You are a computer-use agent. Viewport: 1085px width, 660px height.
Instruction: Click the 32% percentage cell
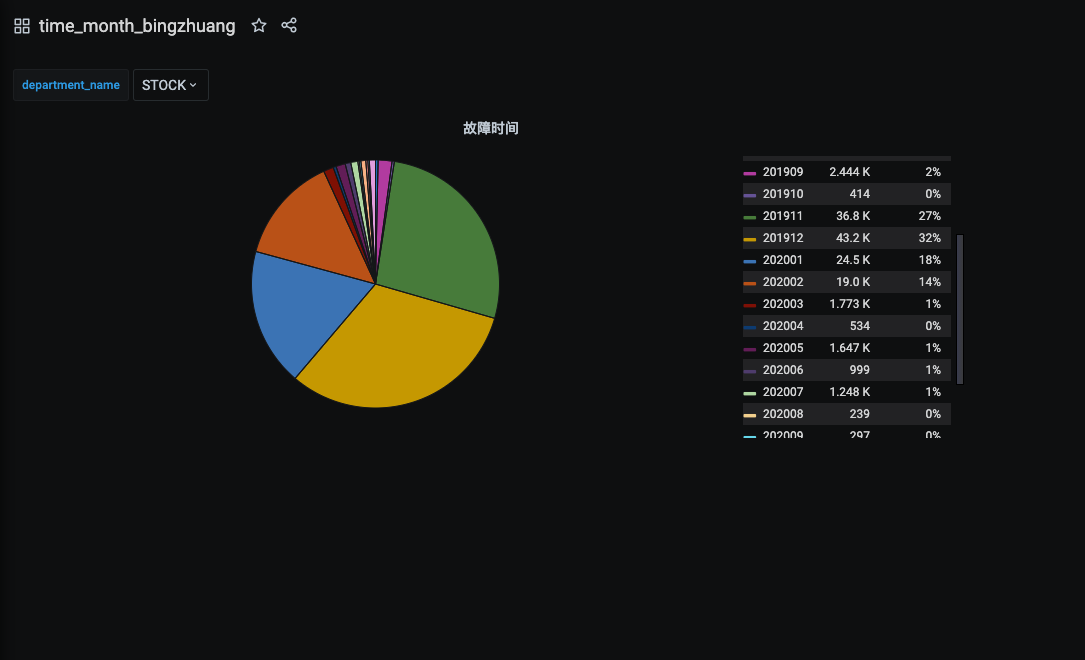(x=929, y=238)
